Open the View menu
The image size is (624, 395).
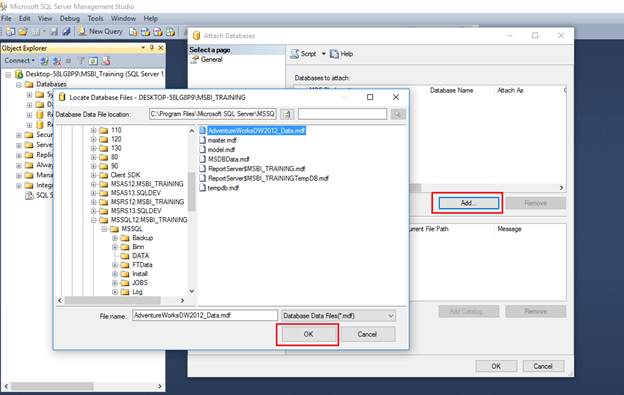coord(45,18)
